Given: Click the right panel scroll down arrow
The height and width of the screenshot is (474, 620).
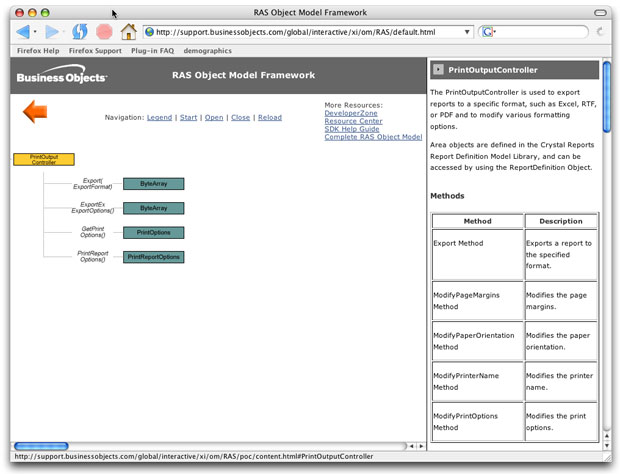Looking at the screenshot, I should tap(607, 446).
